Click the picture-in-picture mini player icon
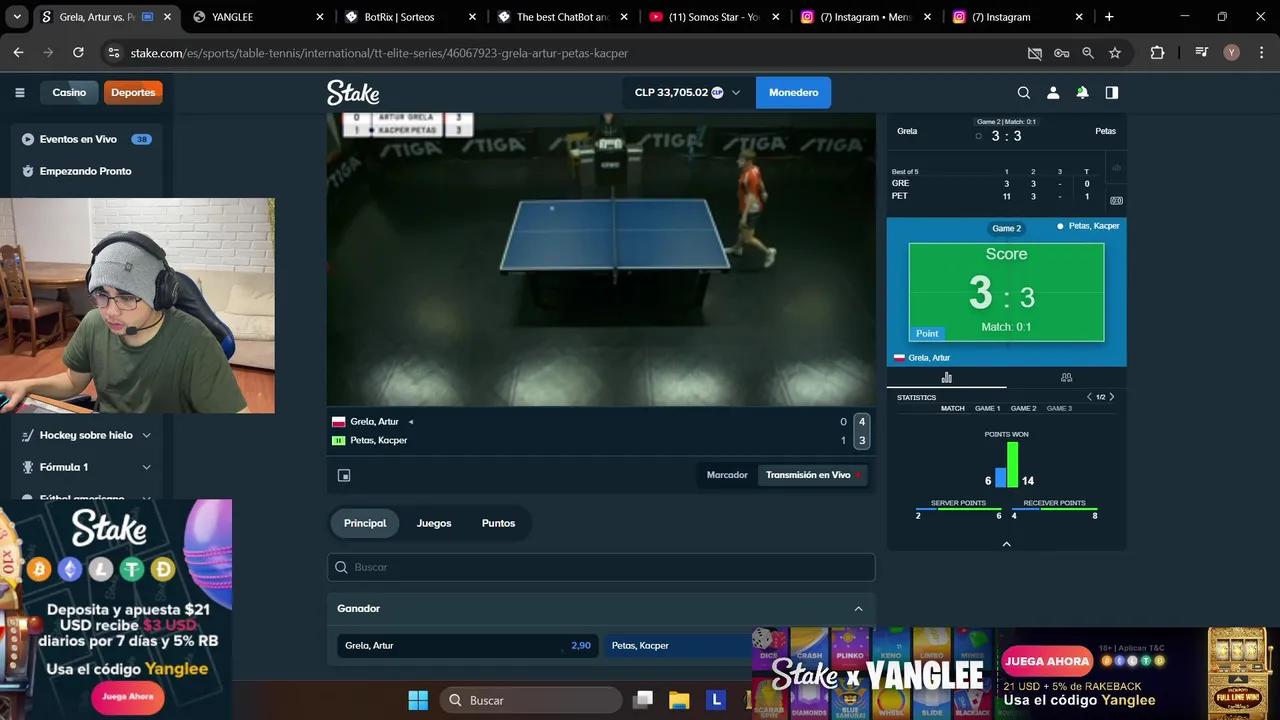 coord(344,476)
